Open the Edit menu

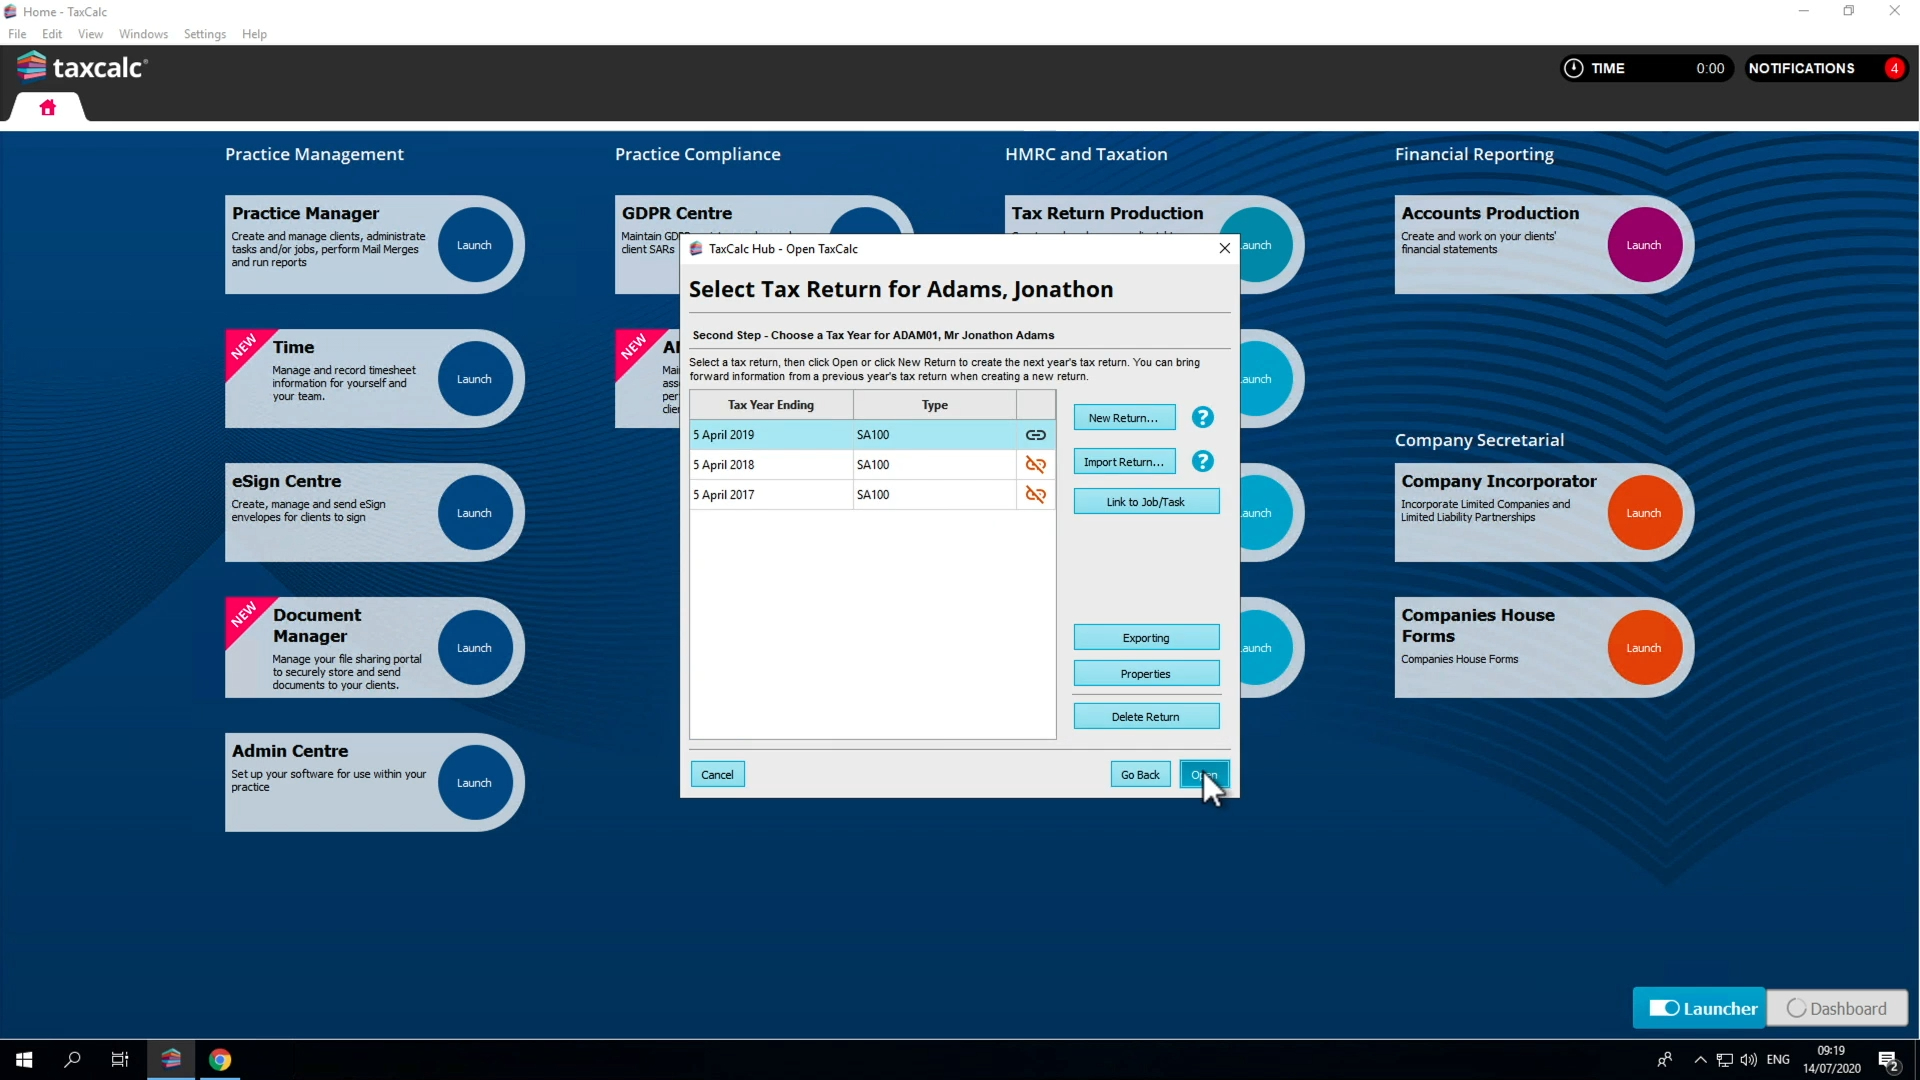coord(52,34)
